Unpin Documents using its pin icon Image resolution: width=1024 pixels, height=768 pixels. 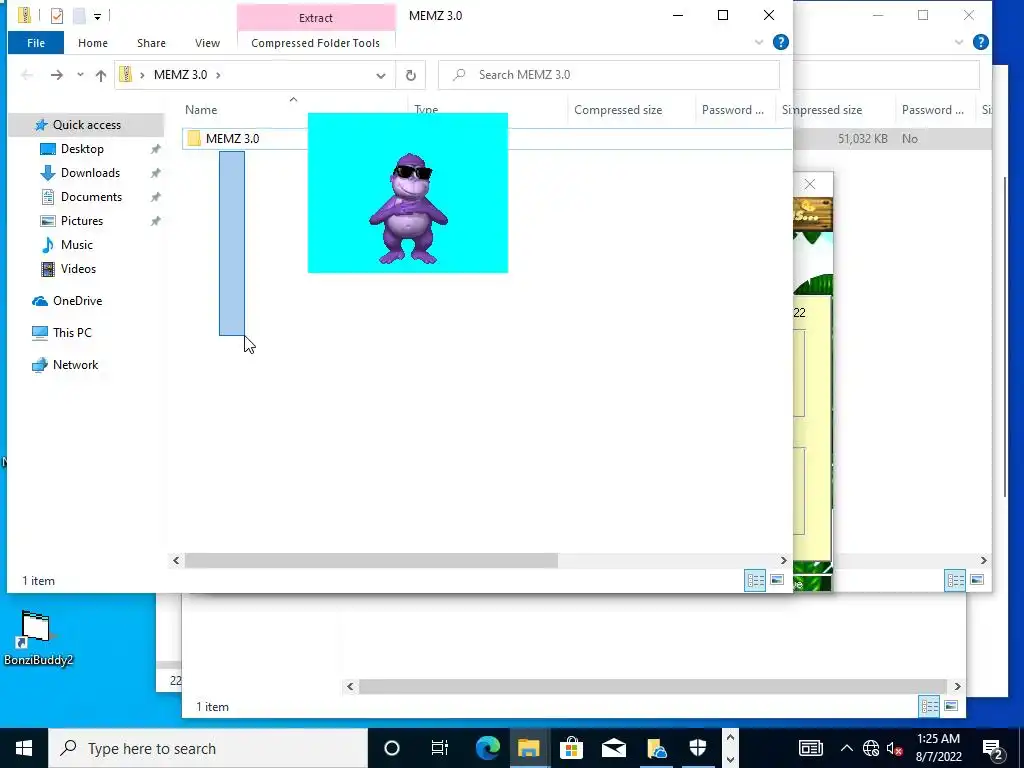click(x=155, y=197)
